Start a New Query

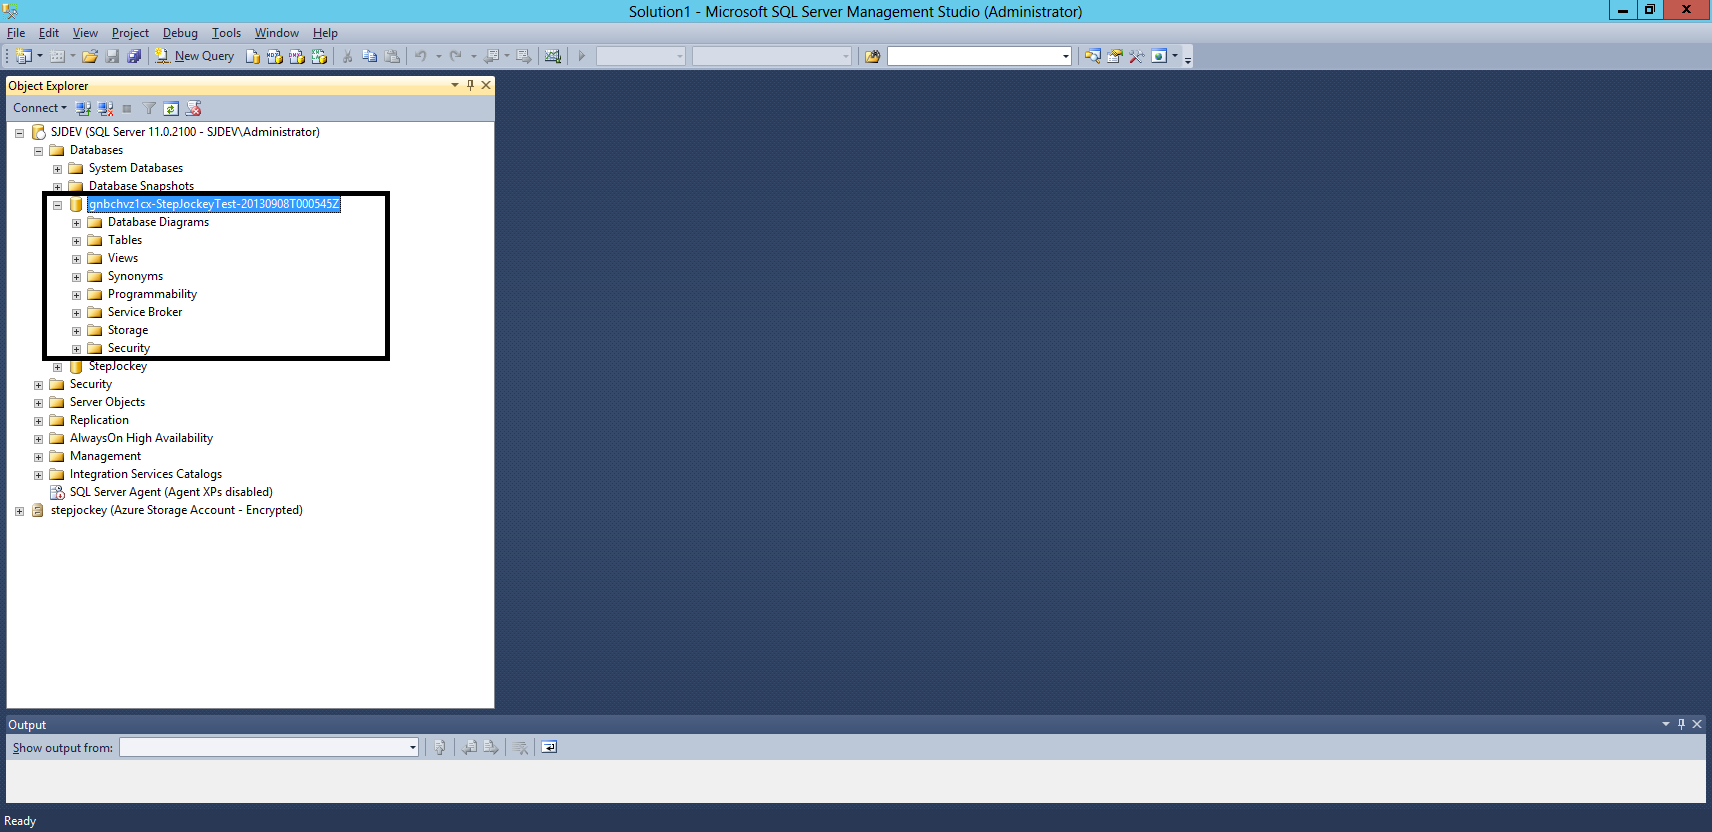pyautogui.click(x=195, y=56)
